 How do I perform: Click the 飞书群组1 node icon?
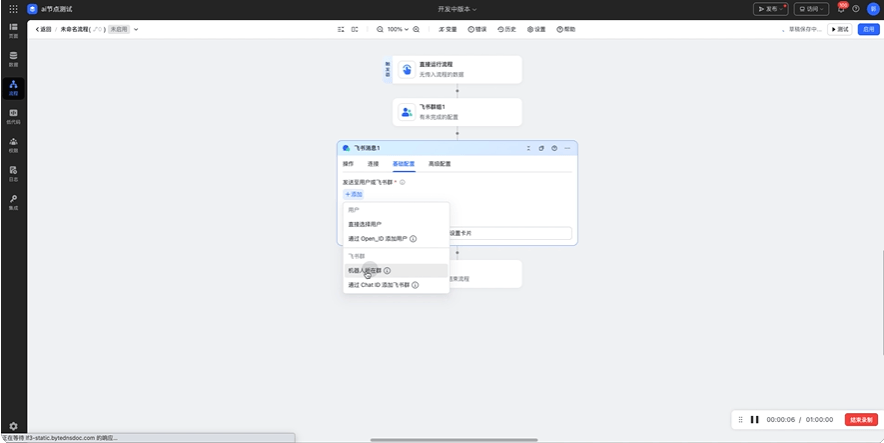point(406,112)
